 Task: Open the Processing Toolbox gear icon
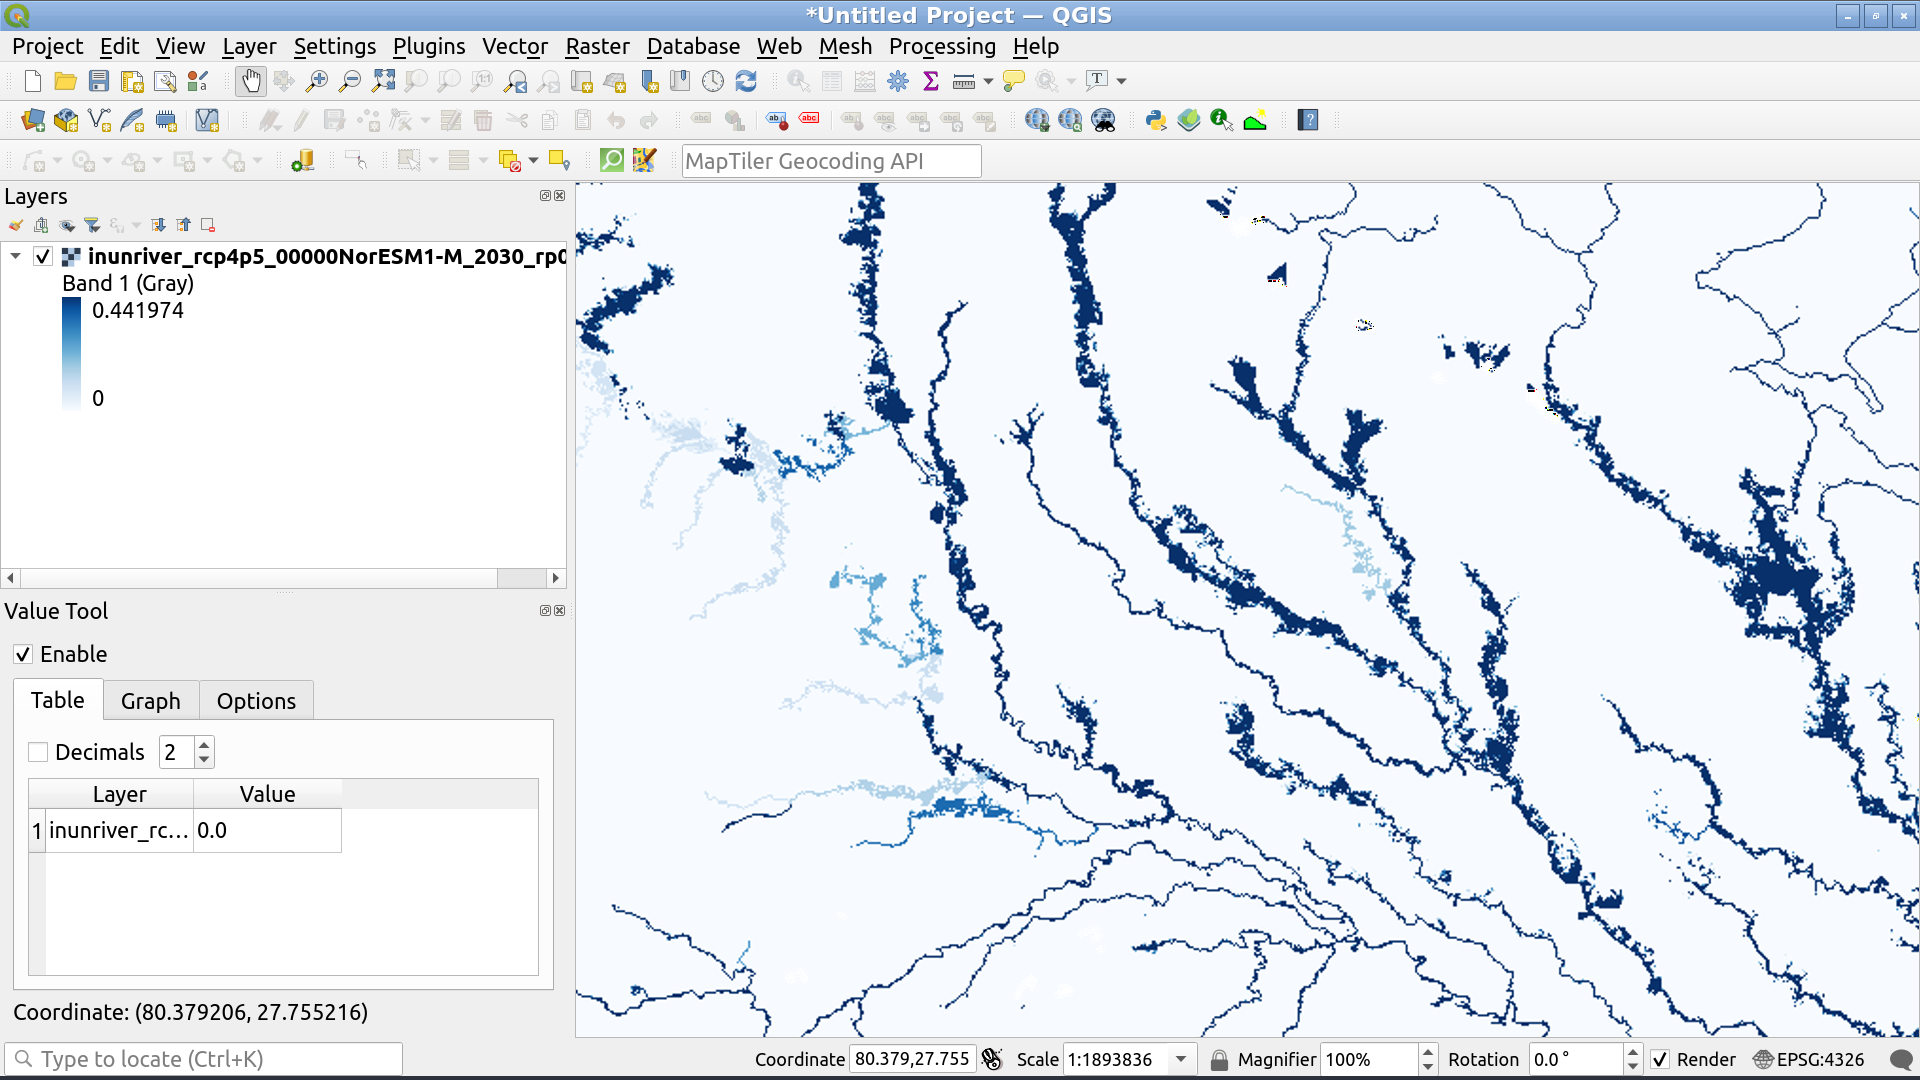coord(898,81)
